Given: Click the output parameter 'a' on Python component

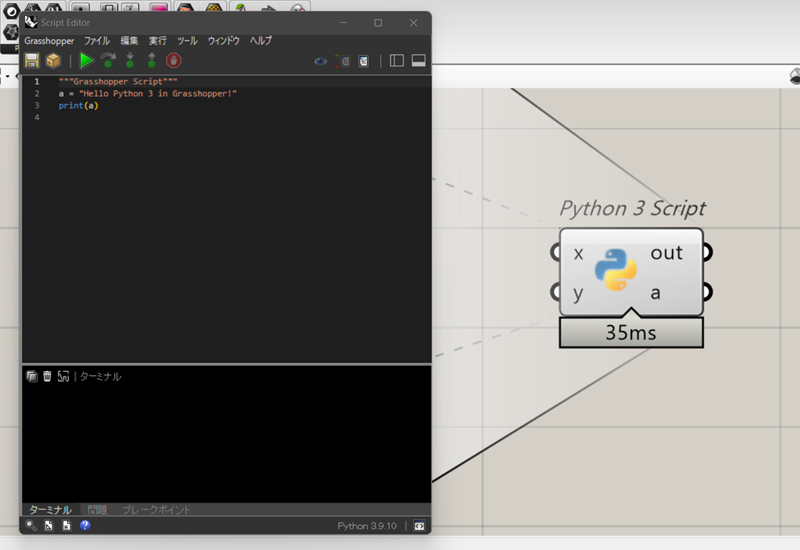Looking at the screenshot, I should [656, 293].
